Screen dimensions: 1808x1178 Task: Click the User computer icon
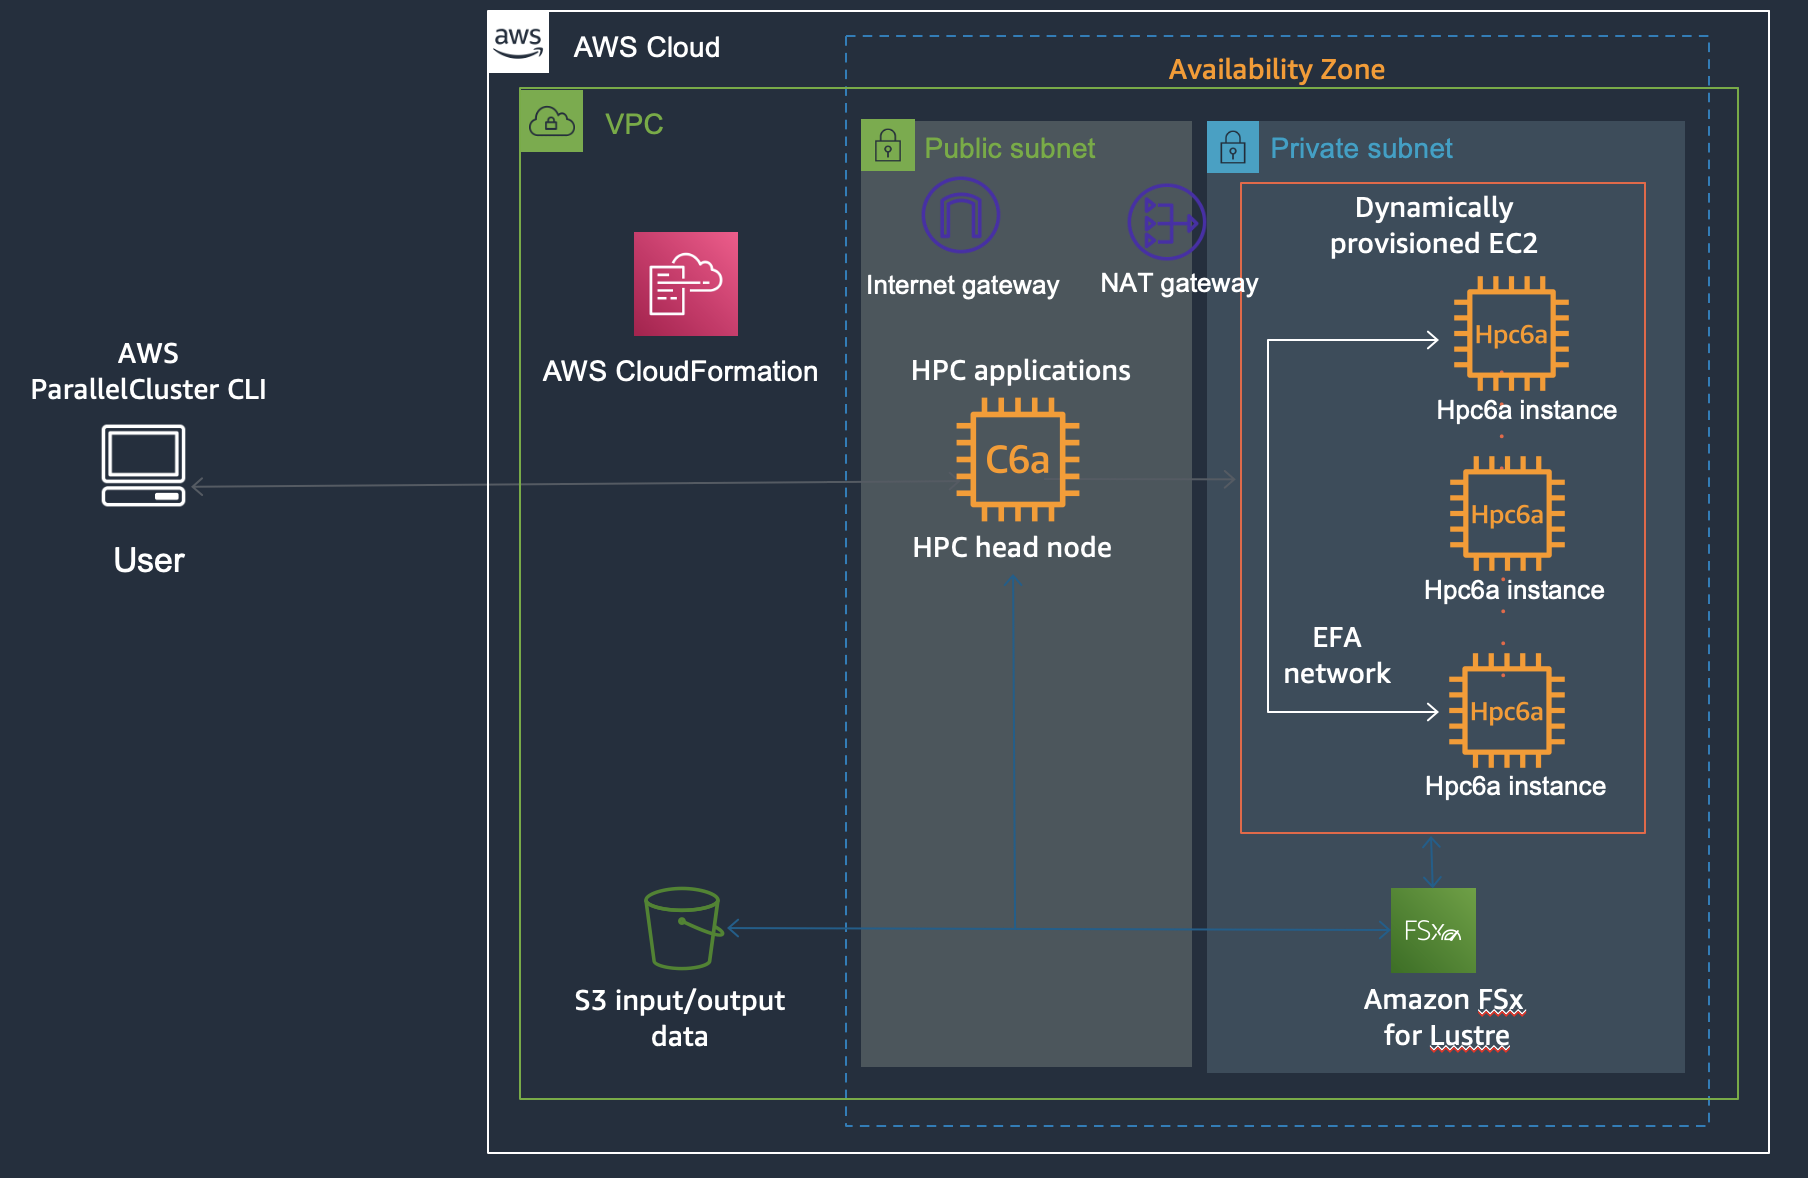[144, 466]
